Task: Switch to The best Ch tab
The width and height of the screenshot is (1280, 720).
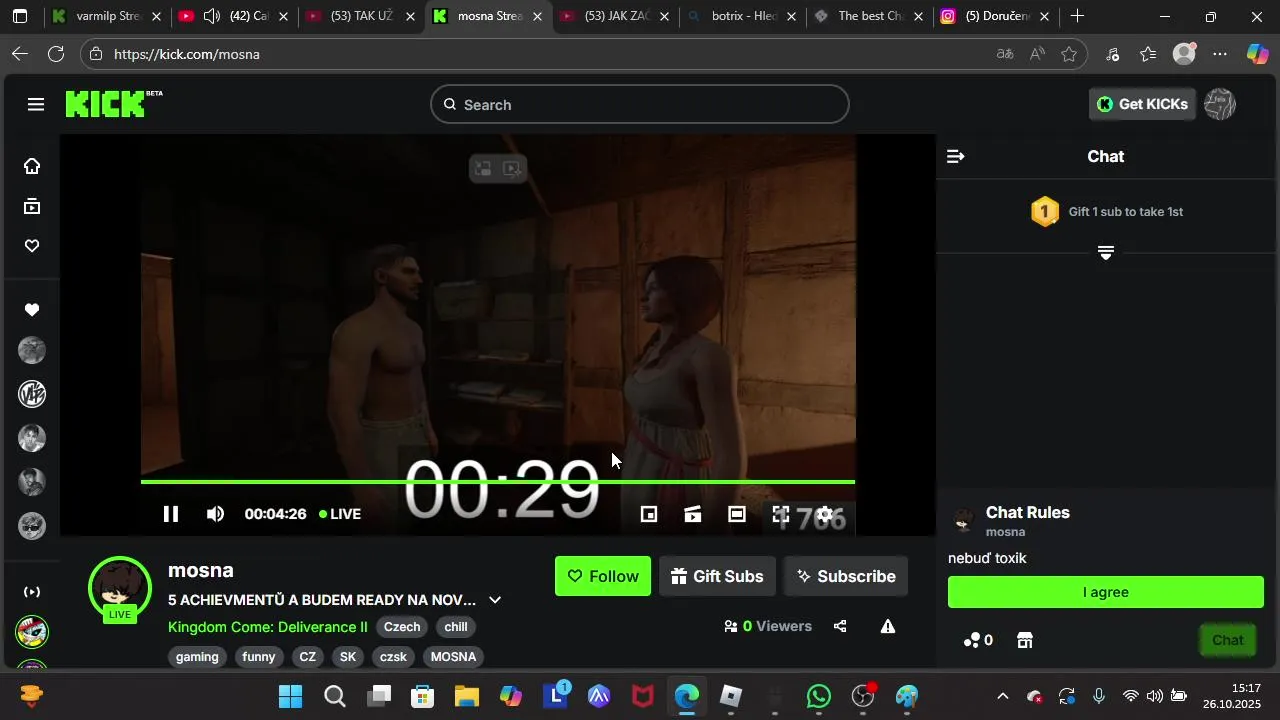Action: point(870,17)
